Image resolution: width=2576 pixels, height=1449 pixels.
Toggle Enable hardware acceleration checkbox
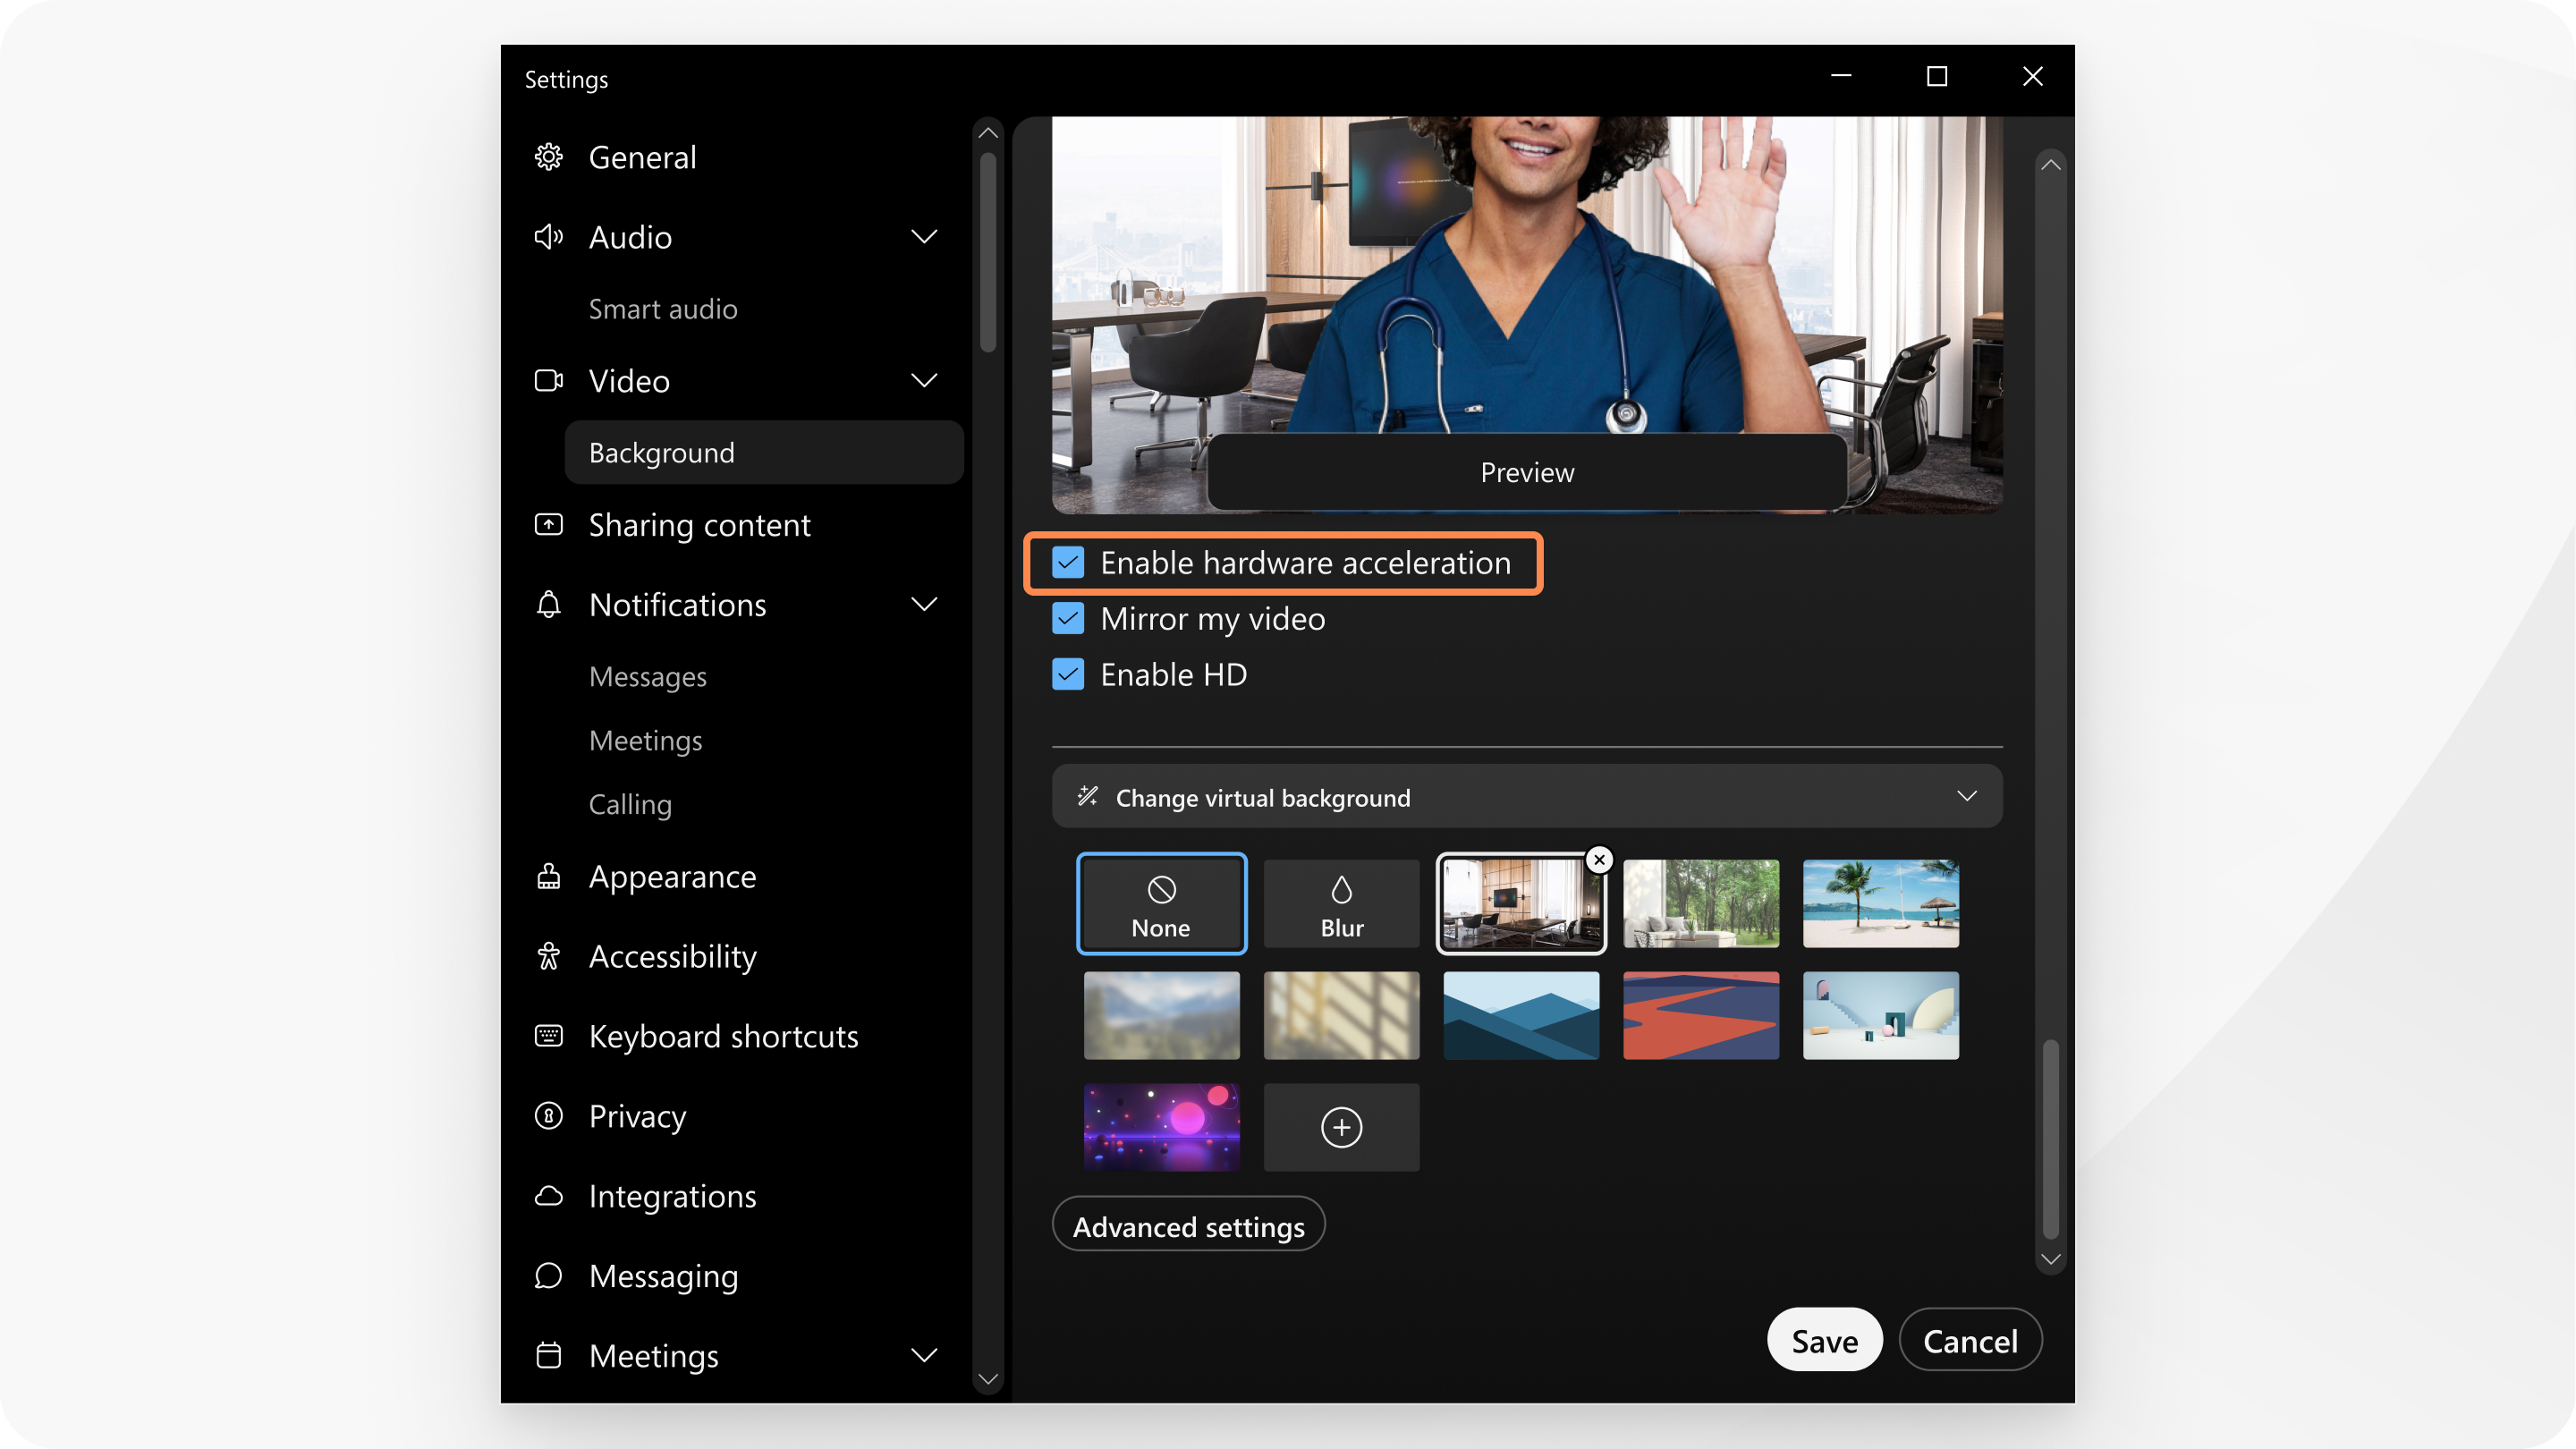[x=1067, y=563]
